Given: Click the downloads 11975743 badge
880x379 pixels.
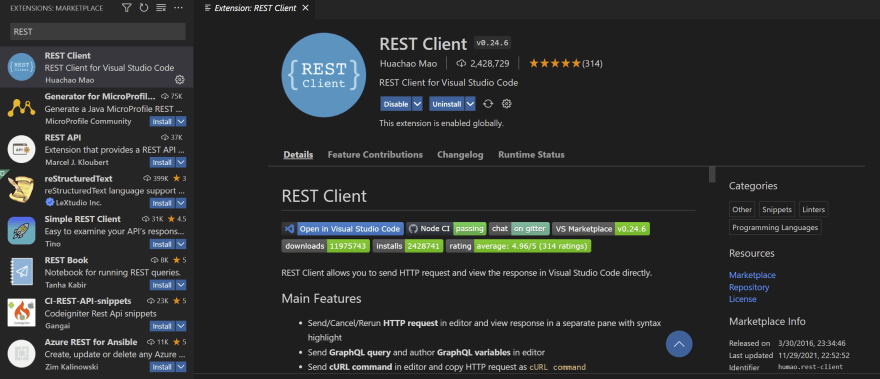Looking at the screenshot, I should (326, 246).
